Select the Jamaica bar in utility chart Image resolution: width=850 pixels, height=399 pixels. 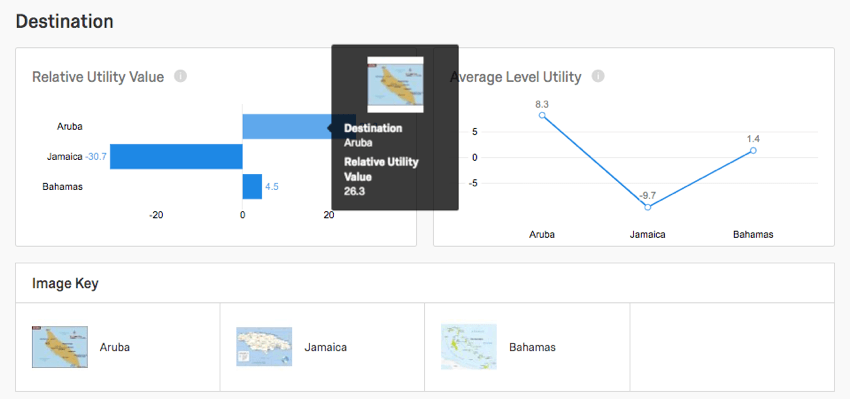point(176,157)
